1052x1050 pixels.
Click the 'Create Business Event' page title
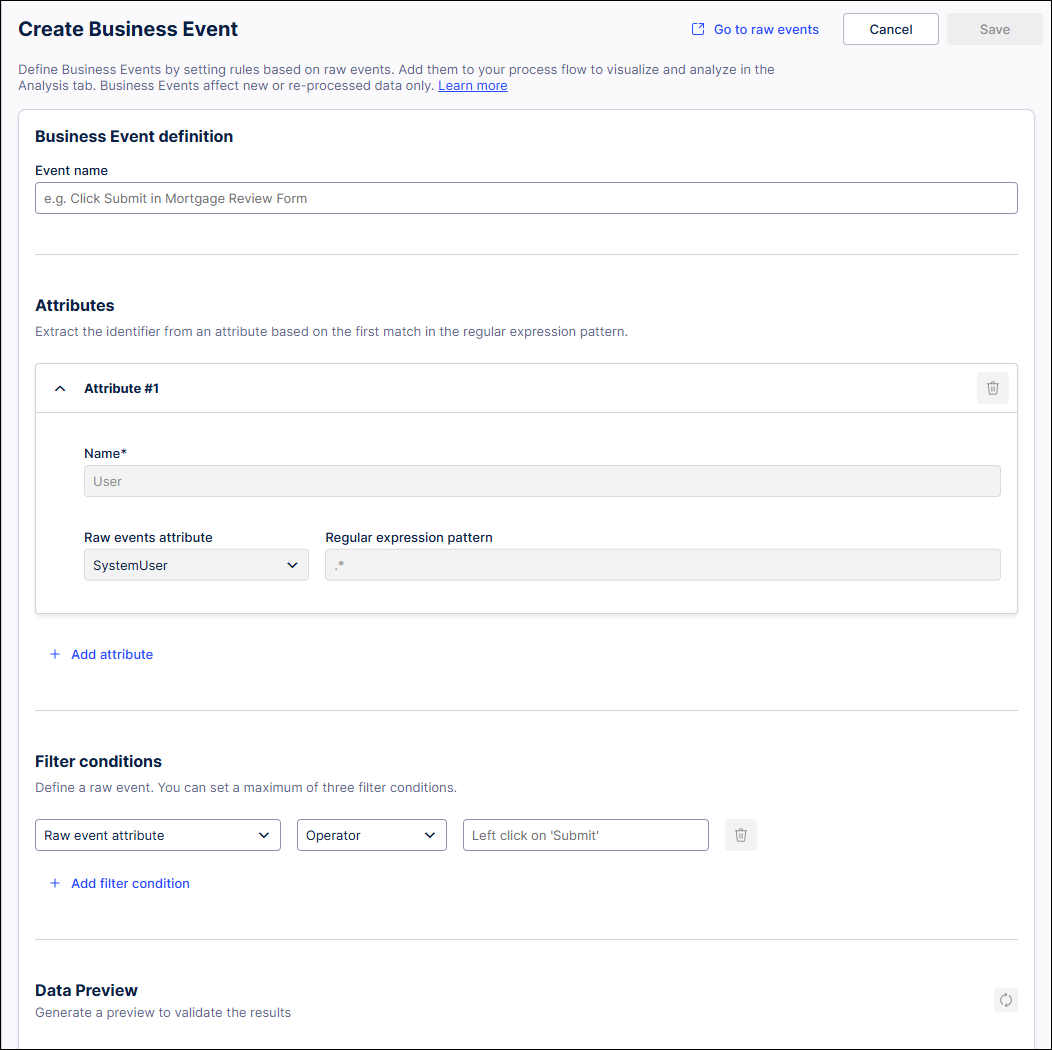pos(128,29)
